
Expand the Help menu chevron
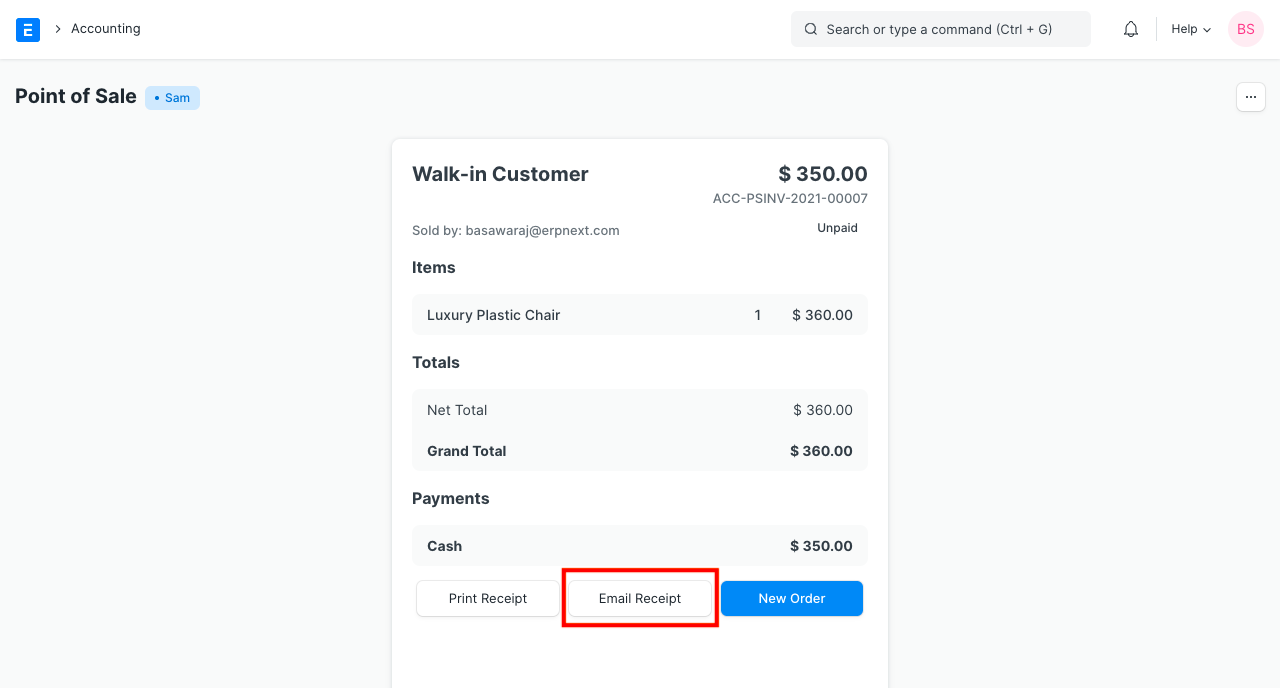(x=1208, y=30)
